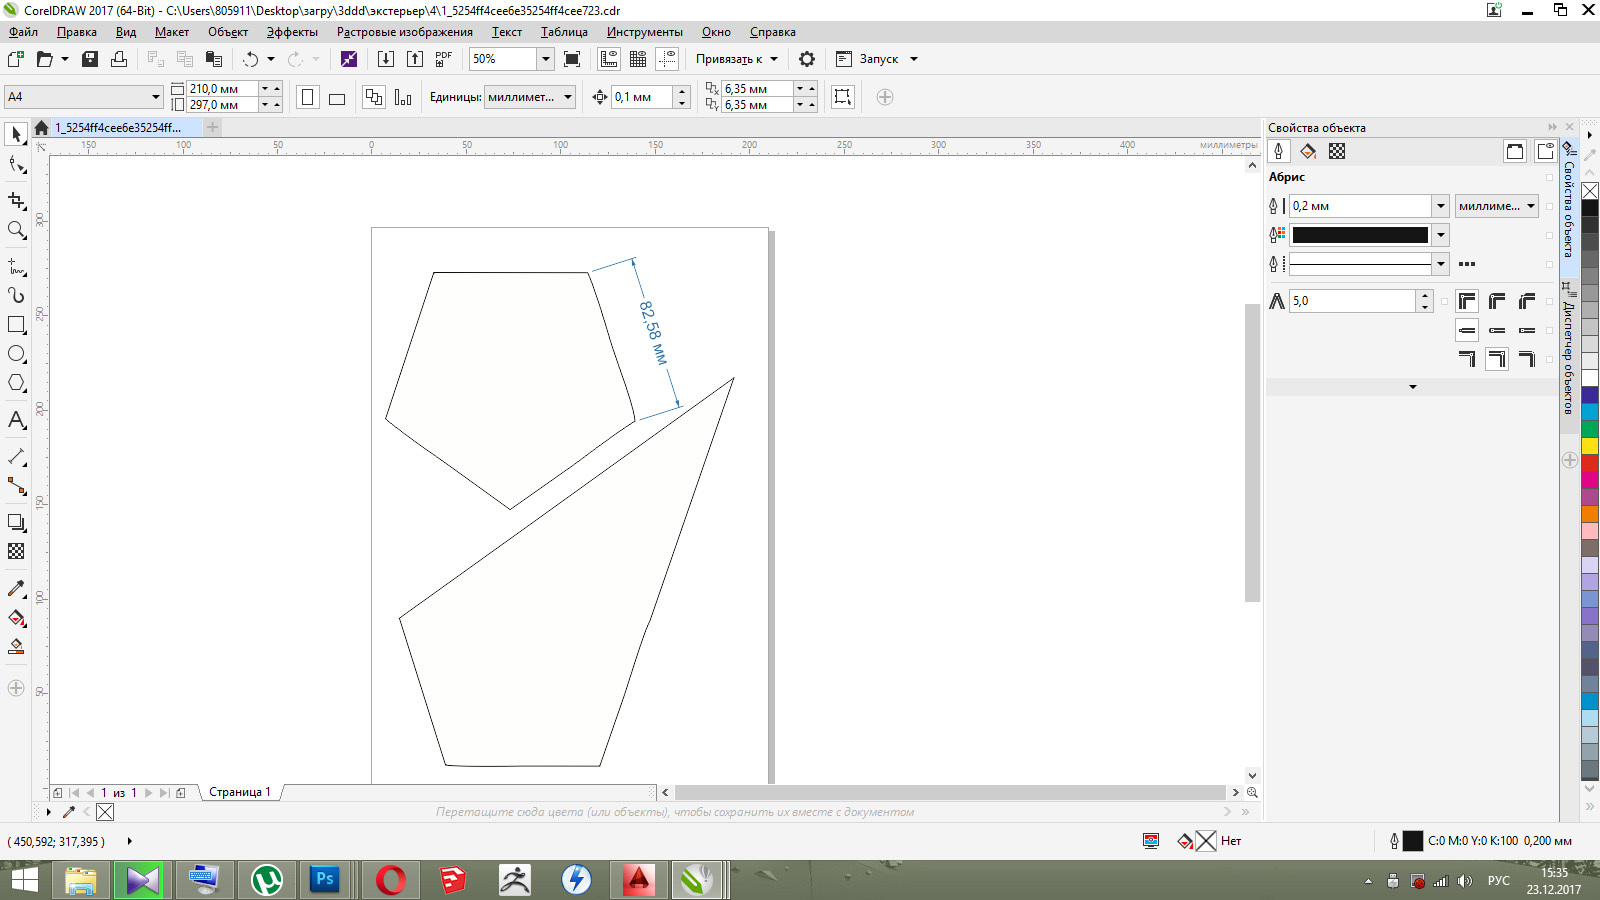Select beveled corners option
Image resolution: width=1600 pixels, height=900 pixels.
pos(1527,301)
